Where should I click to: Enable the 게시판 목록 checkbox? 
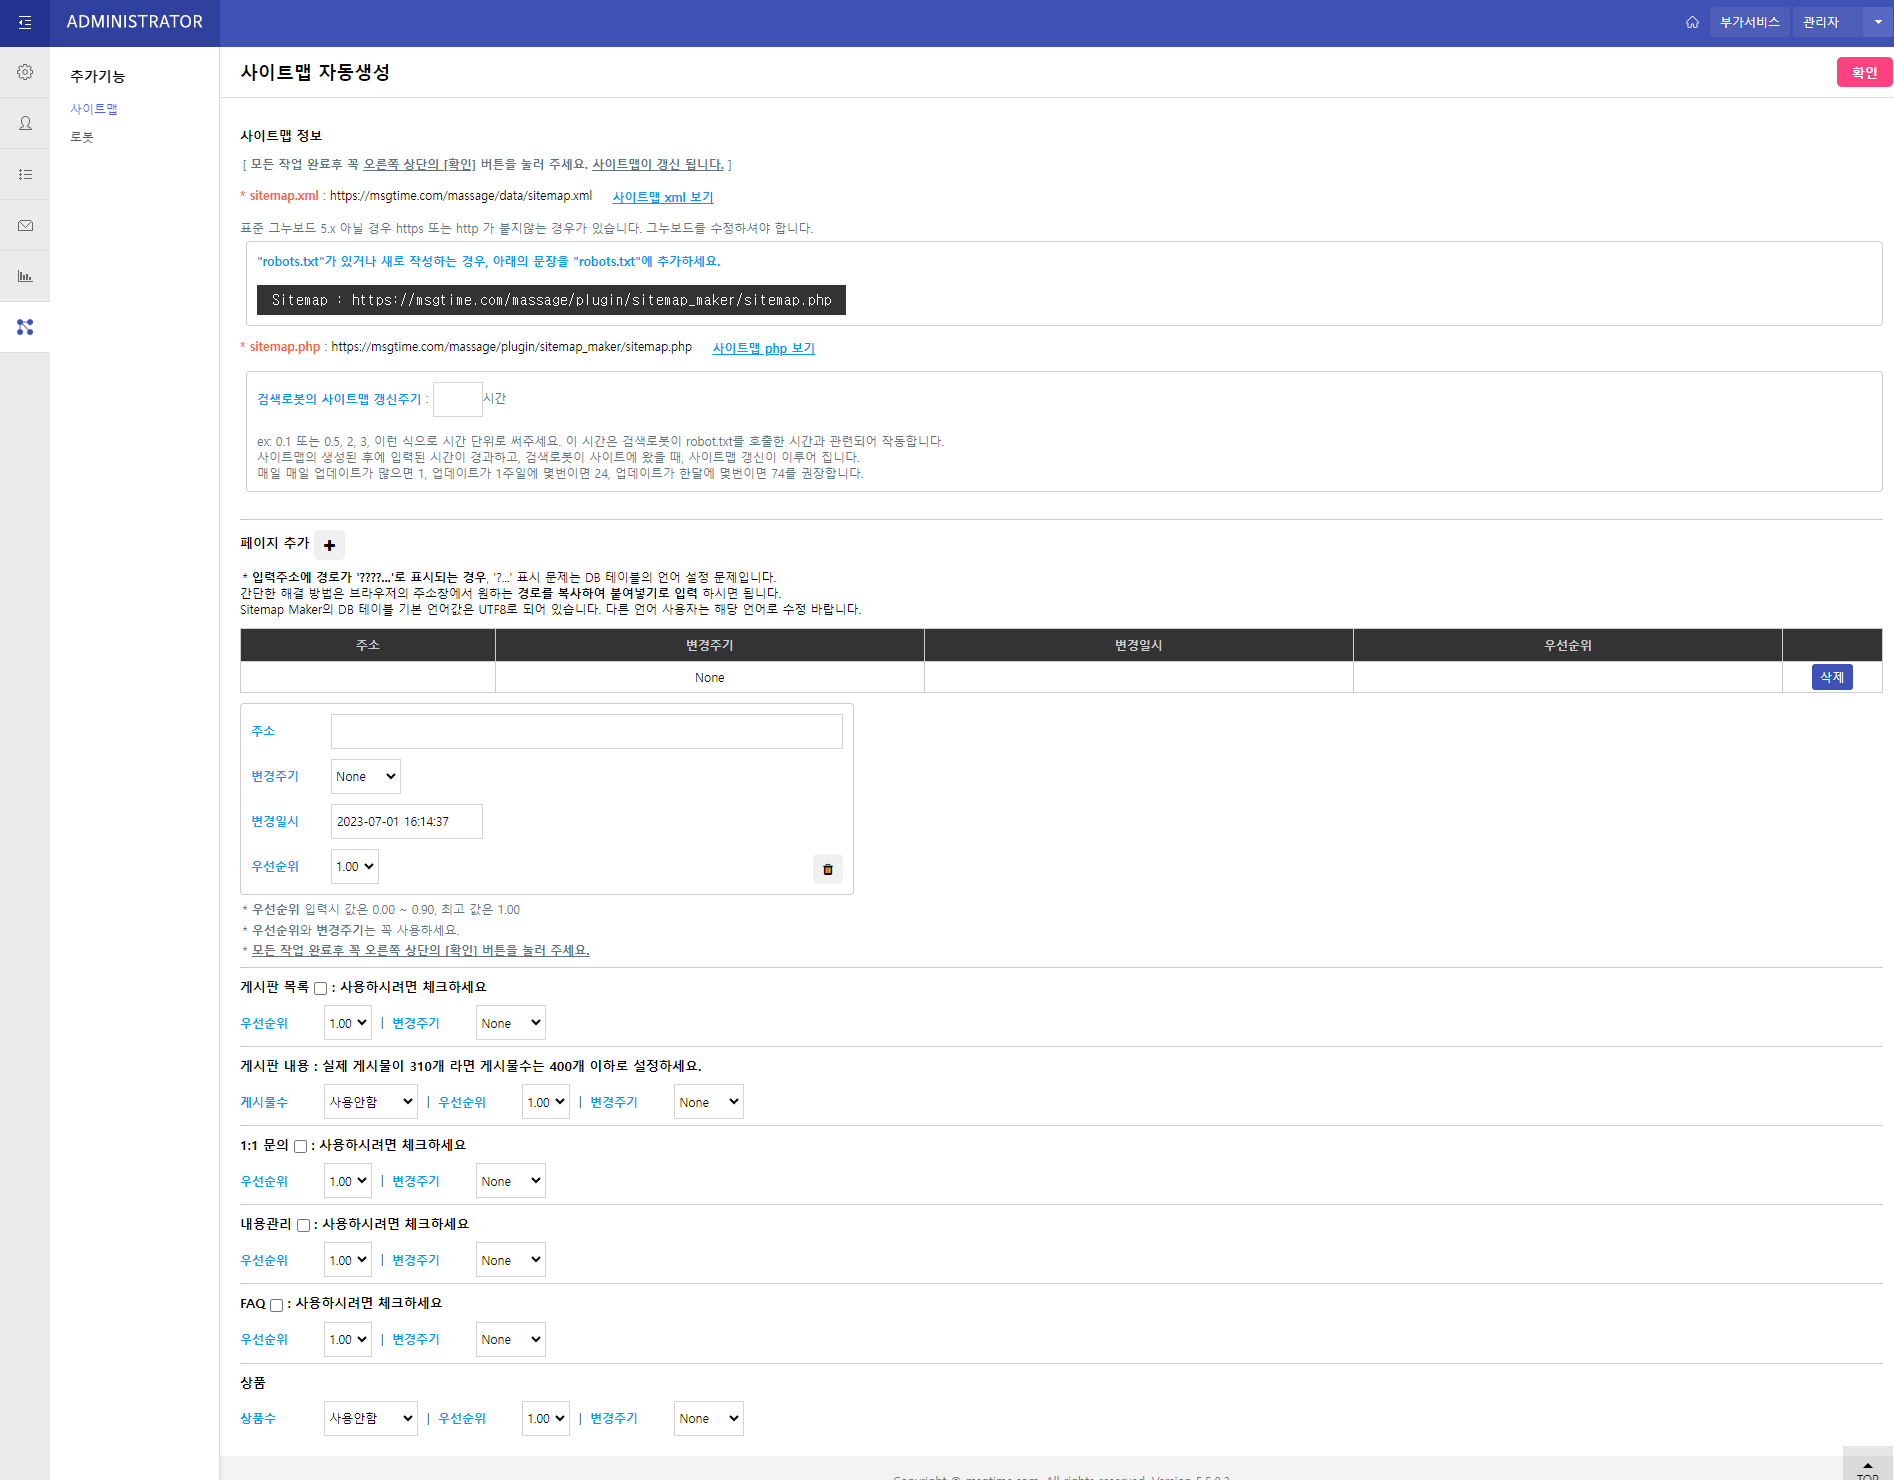click(x=320, y=988)
